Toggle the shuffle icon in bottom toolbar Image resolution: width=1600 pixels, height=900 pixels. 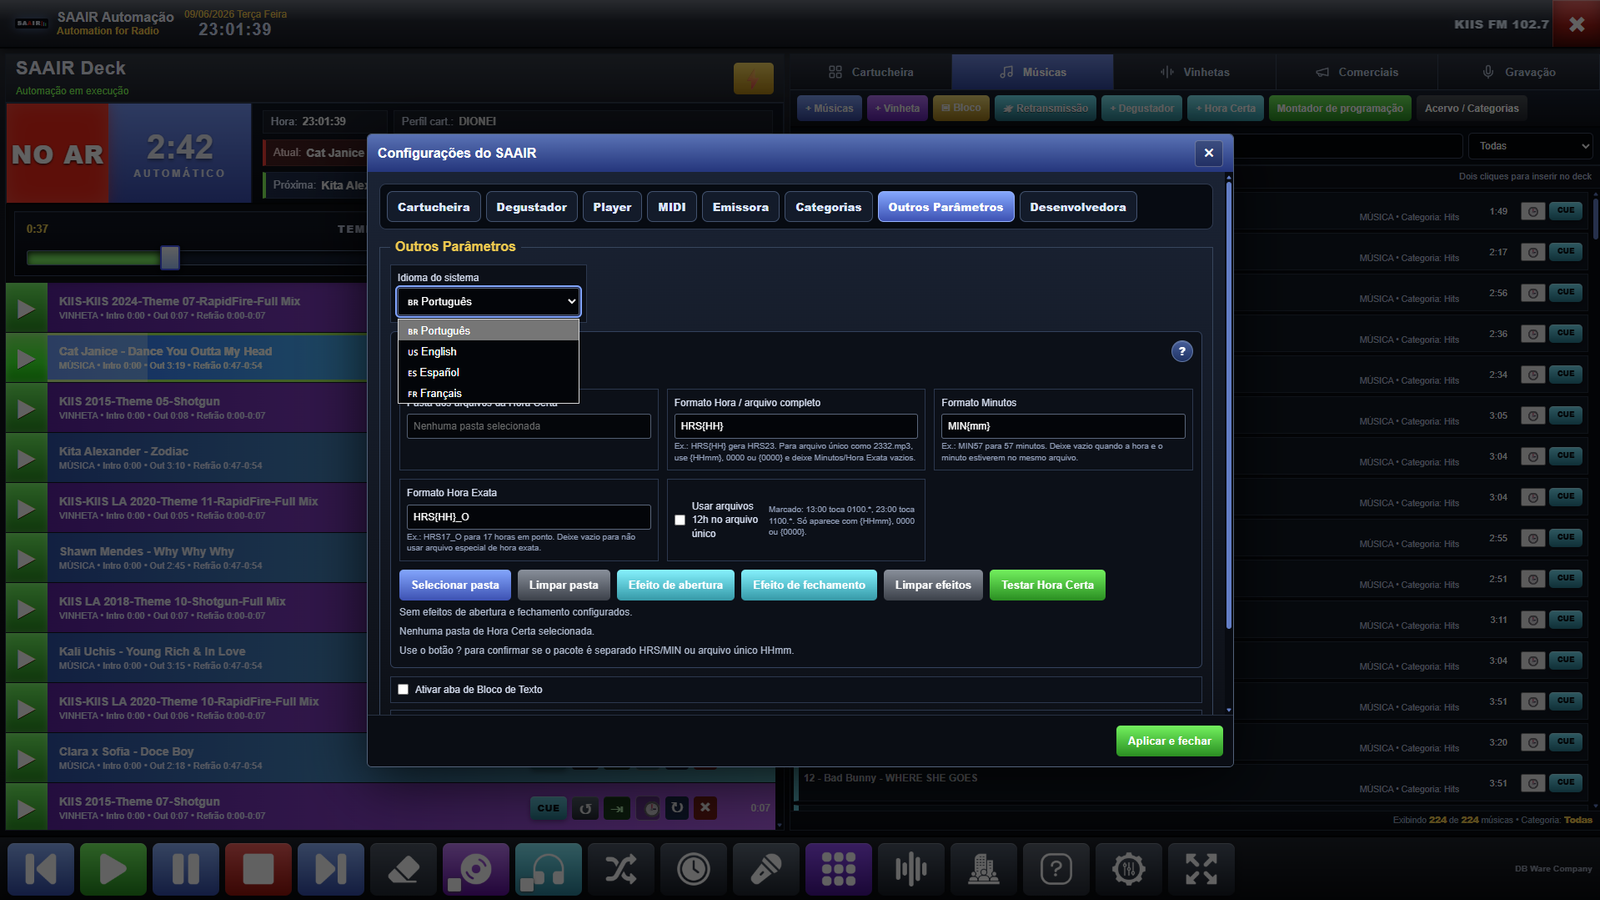tap(621, 869)
